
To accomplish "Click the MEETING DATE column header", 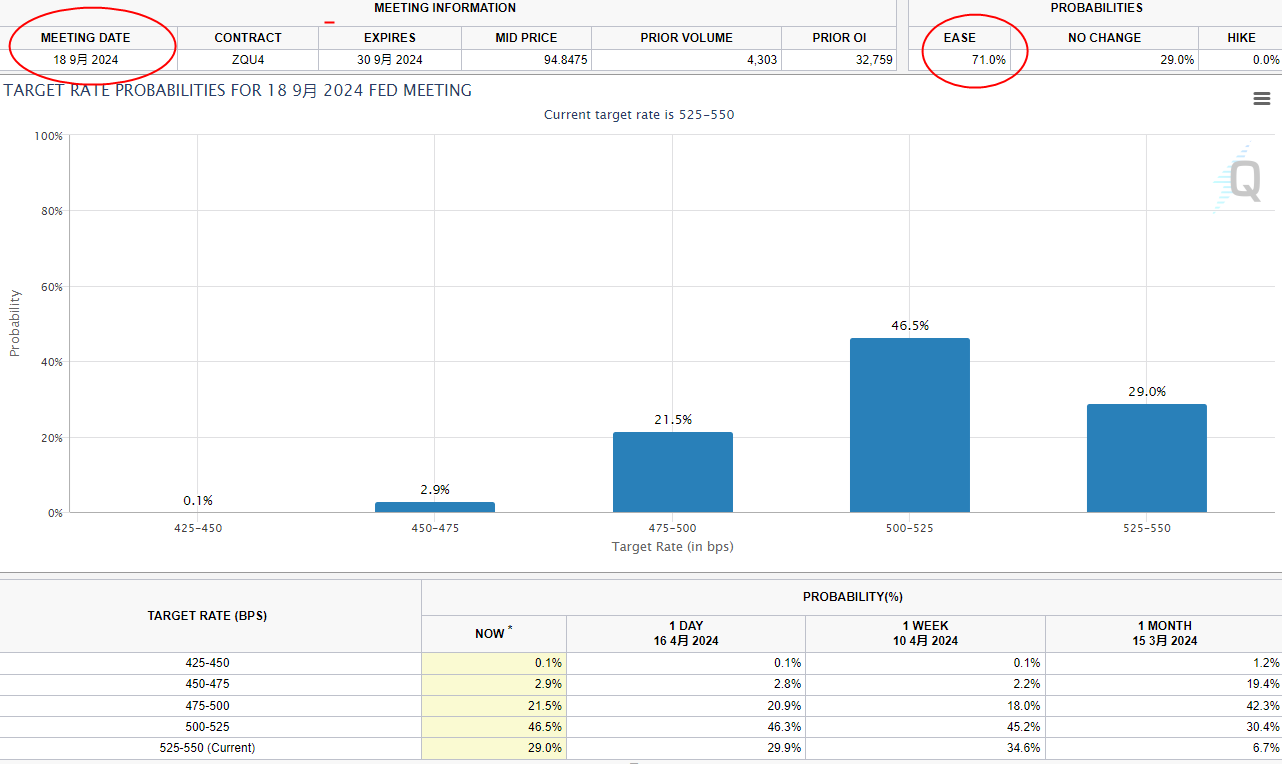I will coord(85,38).
